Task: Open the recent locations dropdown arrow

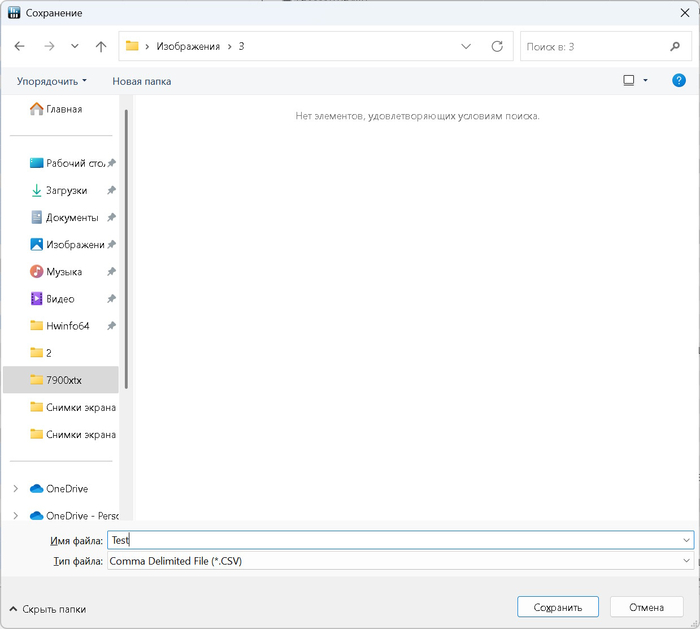Action: coord(75,46)
